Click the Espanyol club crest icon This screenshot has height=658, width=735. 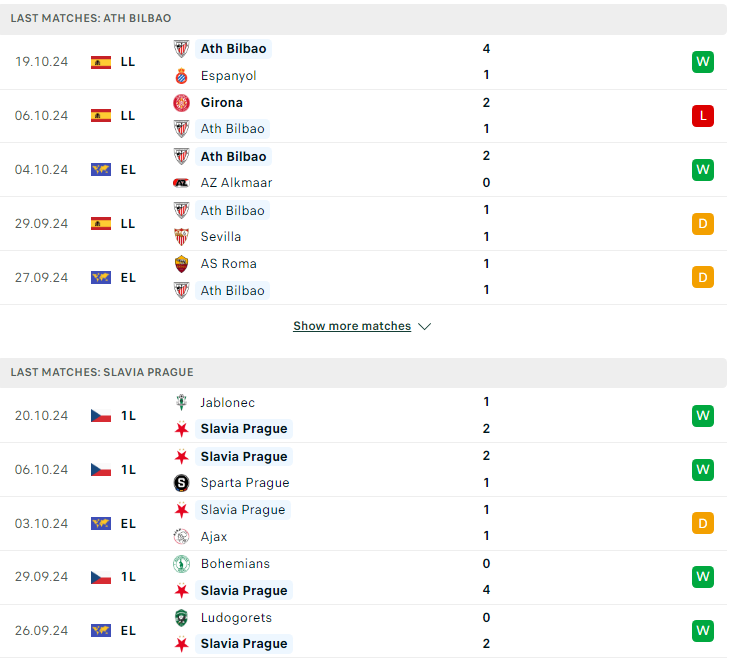(x=181, y=76)
